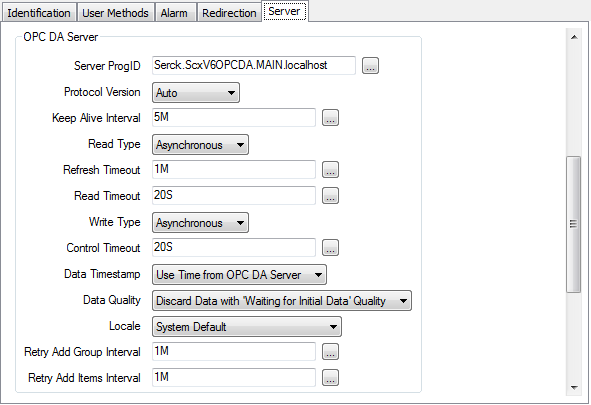Image resolution: width=591 pixels, height=405 pixels.
Task: Open the Data Timestamp dropdown
Action: tap(239, 275)
